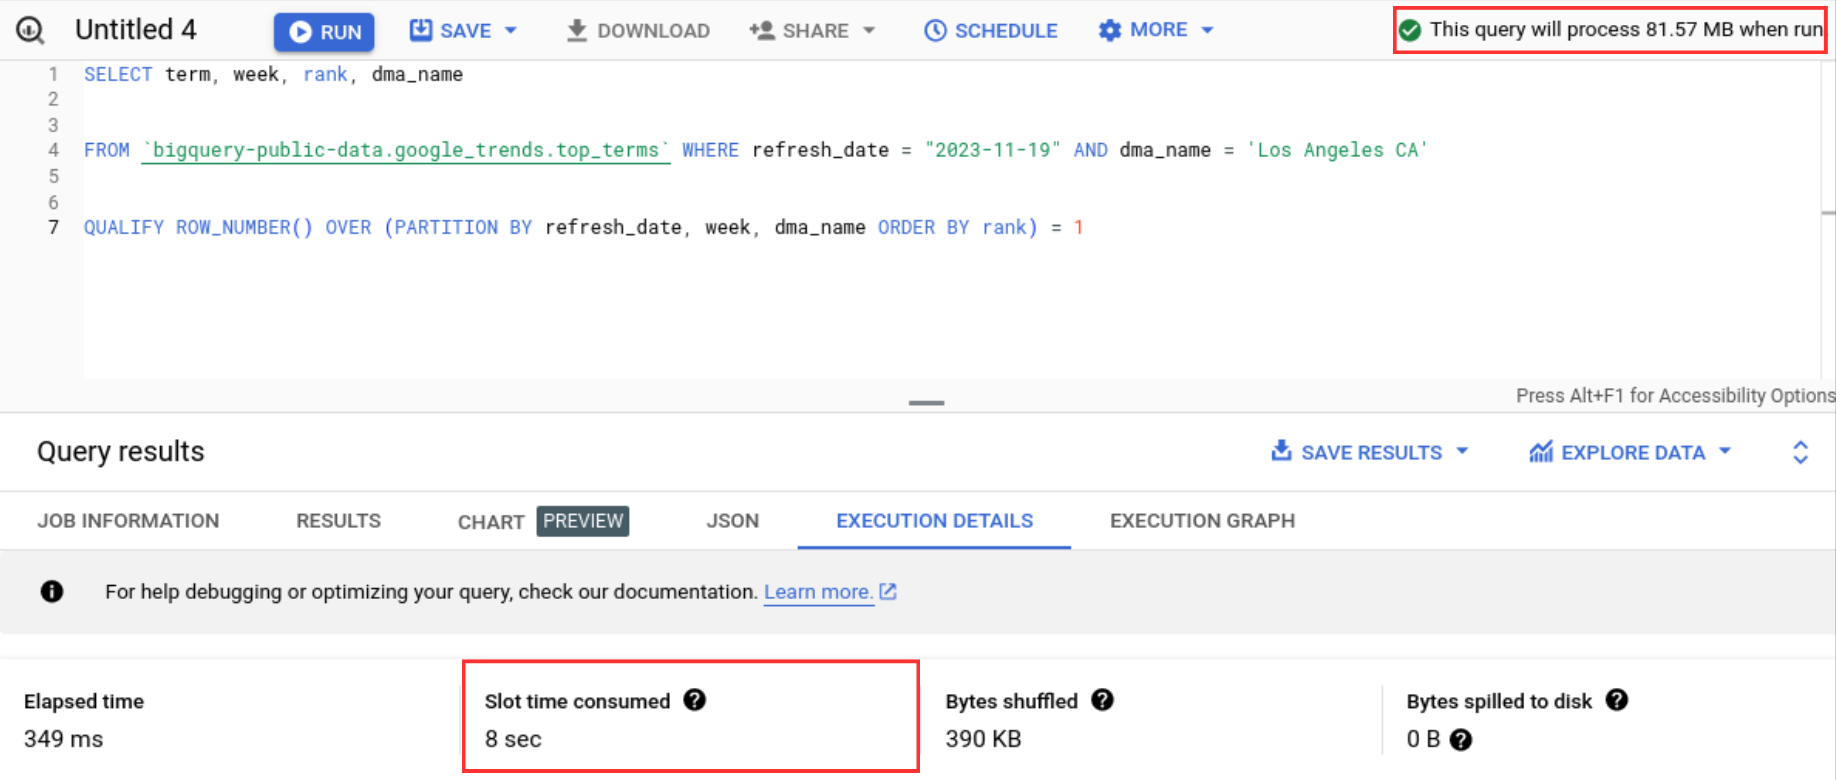Click line number 7 in the editor gutter
This screenshot has height=780, width=1836.
click(x=53, y=227)
